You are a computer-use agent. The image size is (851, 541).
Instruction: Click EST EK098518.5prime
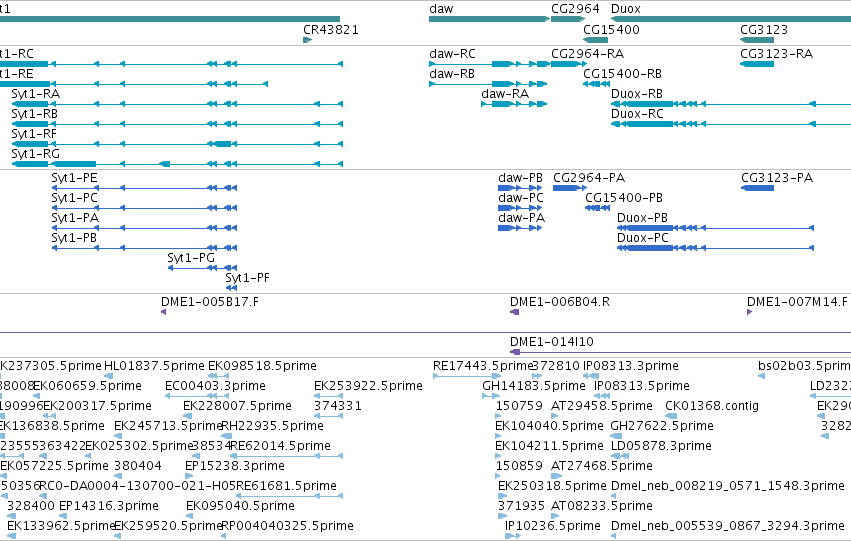pos(262,366)
